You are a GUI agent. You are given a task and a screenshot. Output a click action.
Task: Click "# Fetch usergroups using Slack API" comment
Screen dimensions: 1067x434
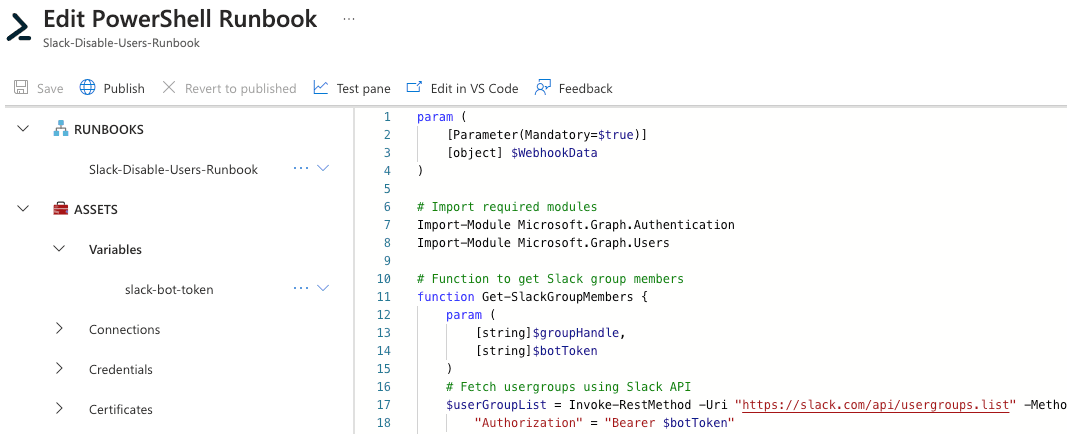pyautogui.click(x=568, y=387)
